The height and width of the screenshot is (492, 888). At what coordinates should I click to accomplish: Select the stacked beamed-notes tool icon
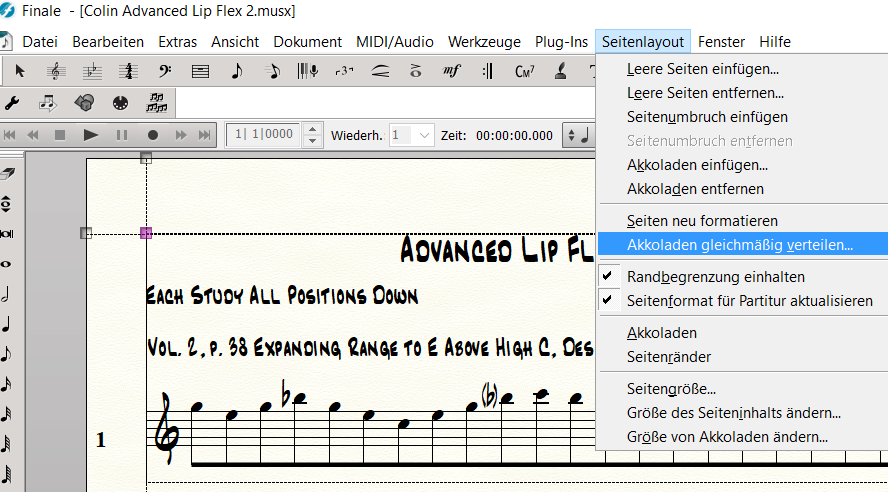tap(156, 103)
